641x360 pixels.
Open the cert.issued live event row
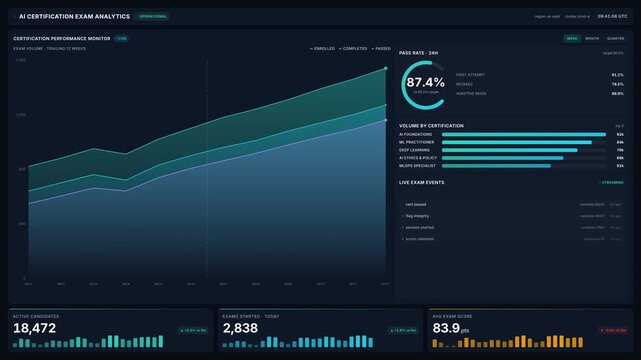(511, 204)
